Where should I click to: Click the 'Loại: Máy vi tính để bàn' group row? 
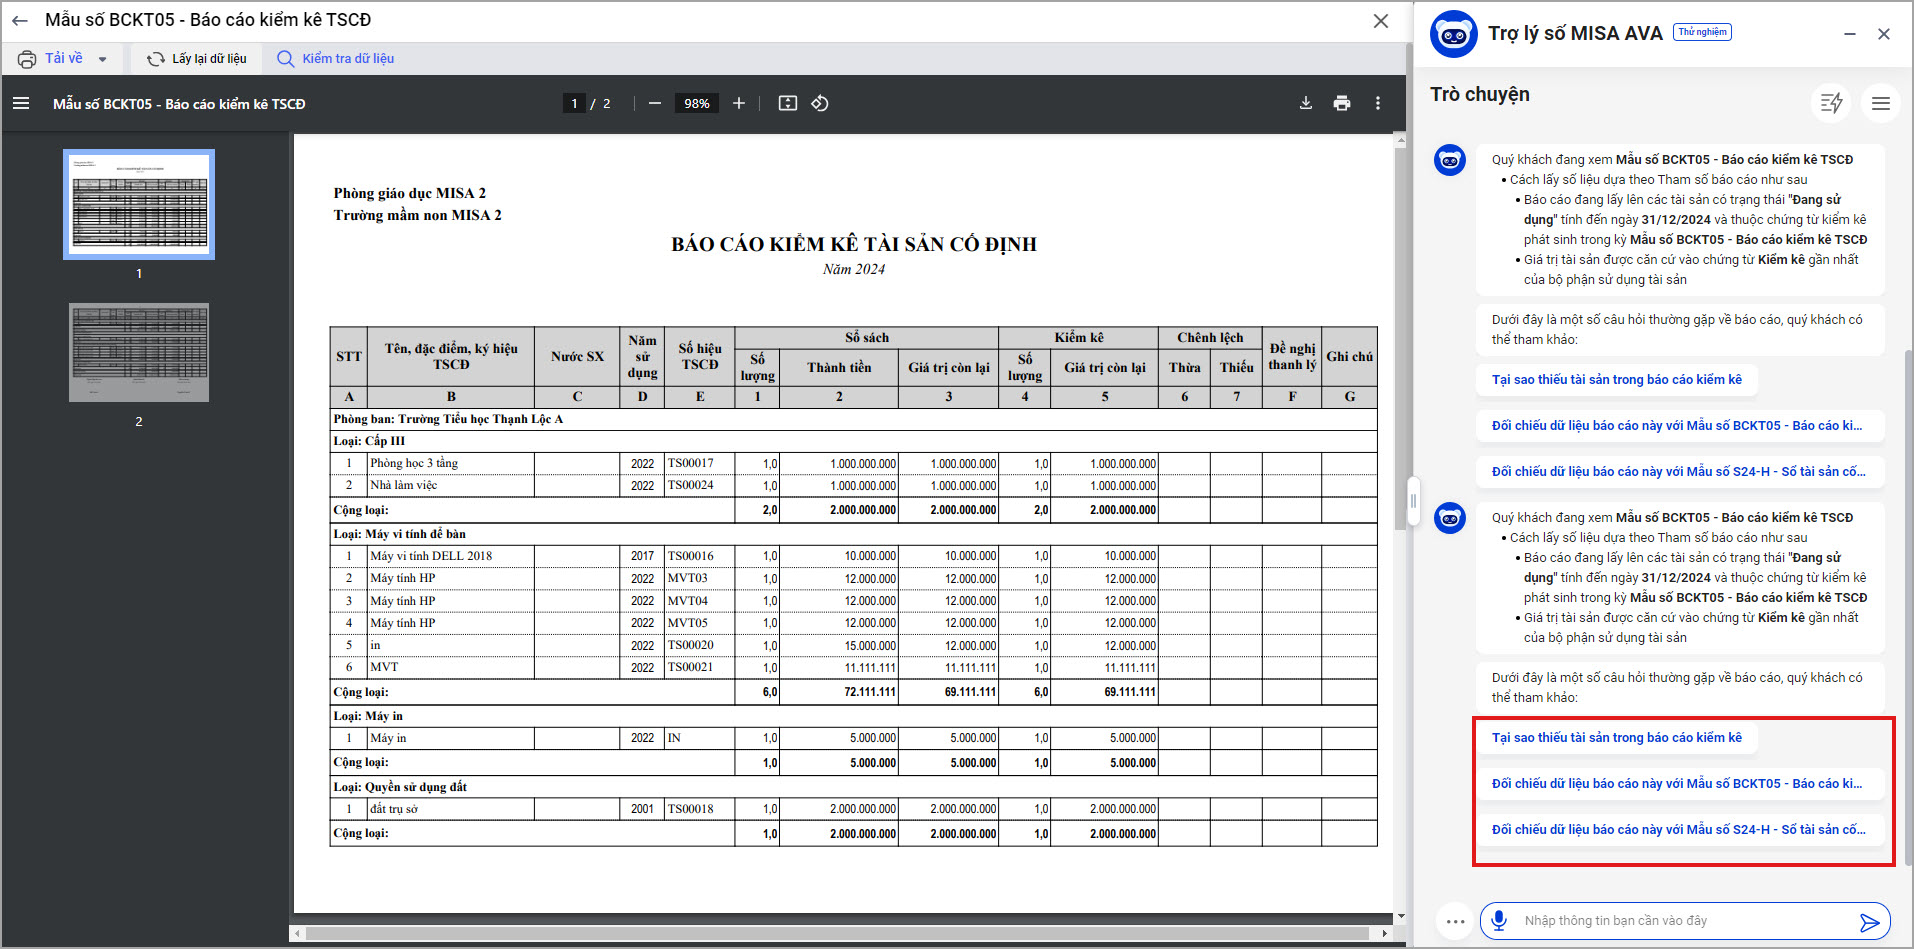pos(853,534)
